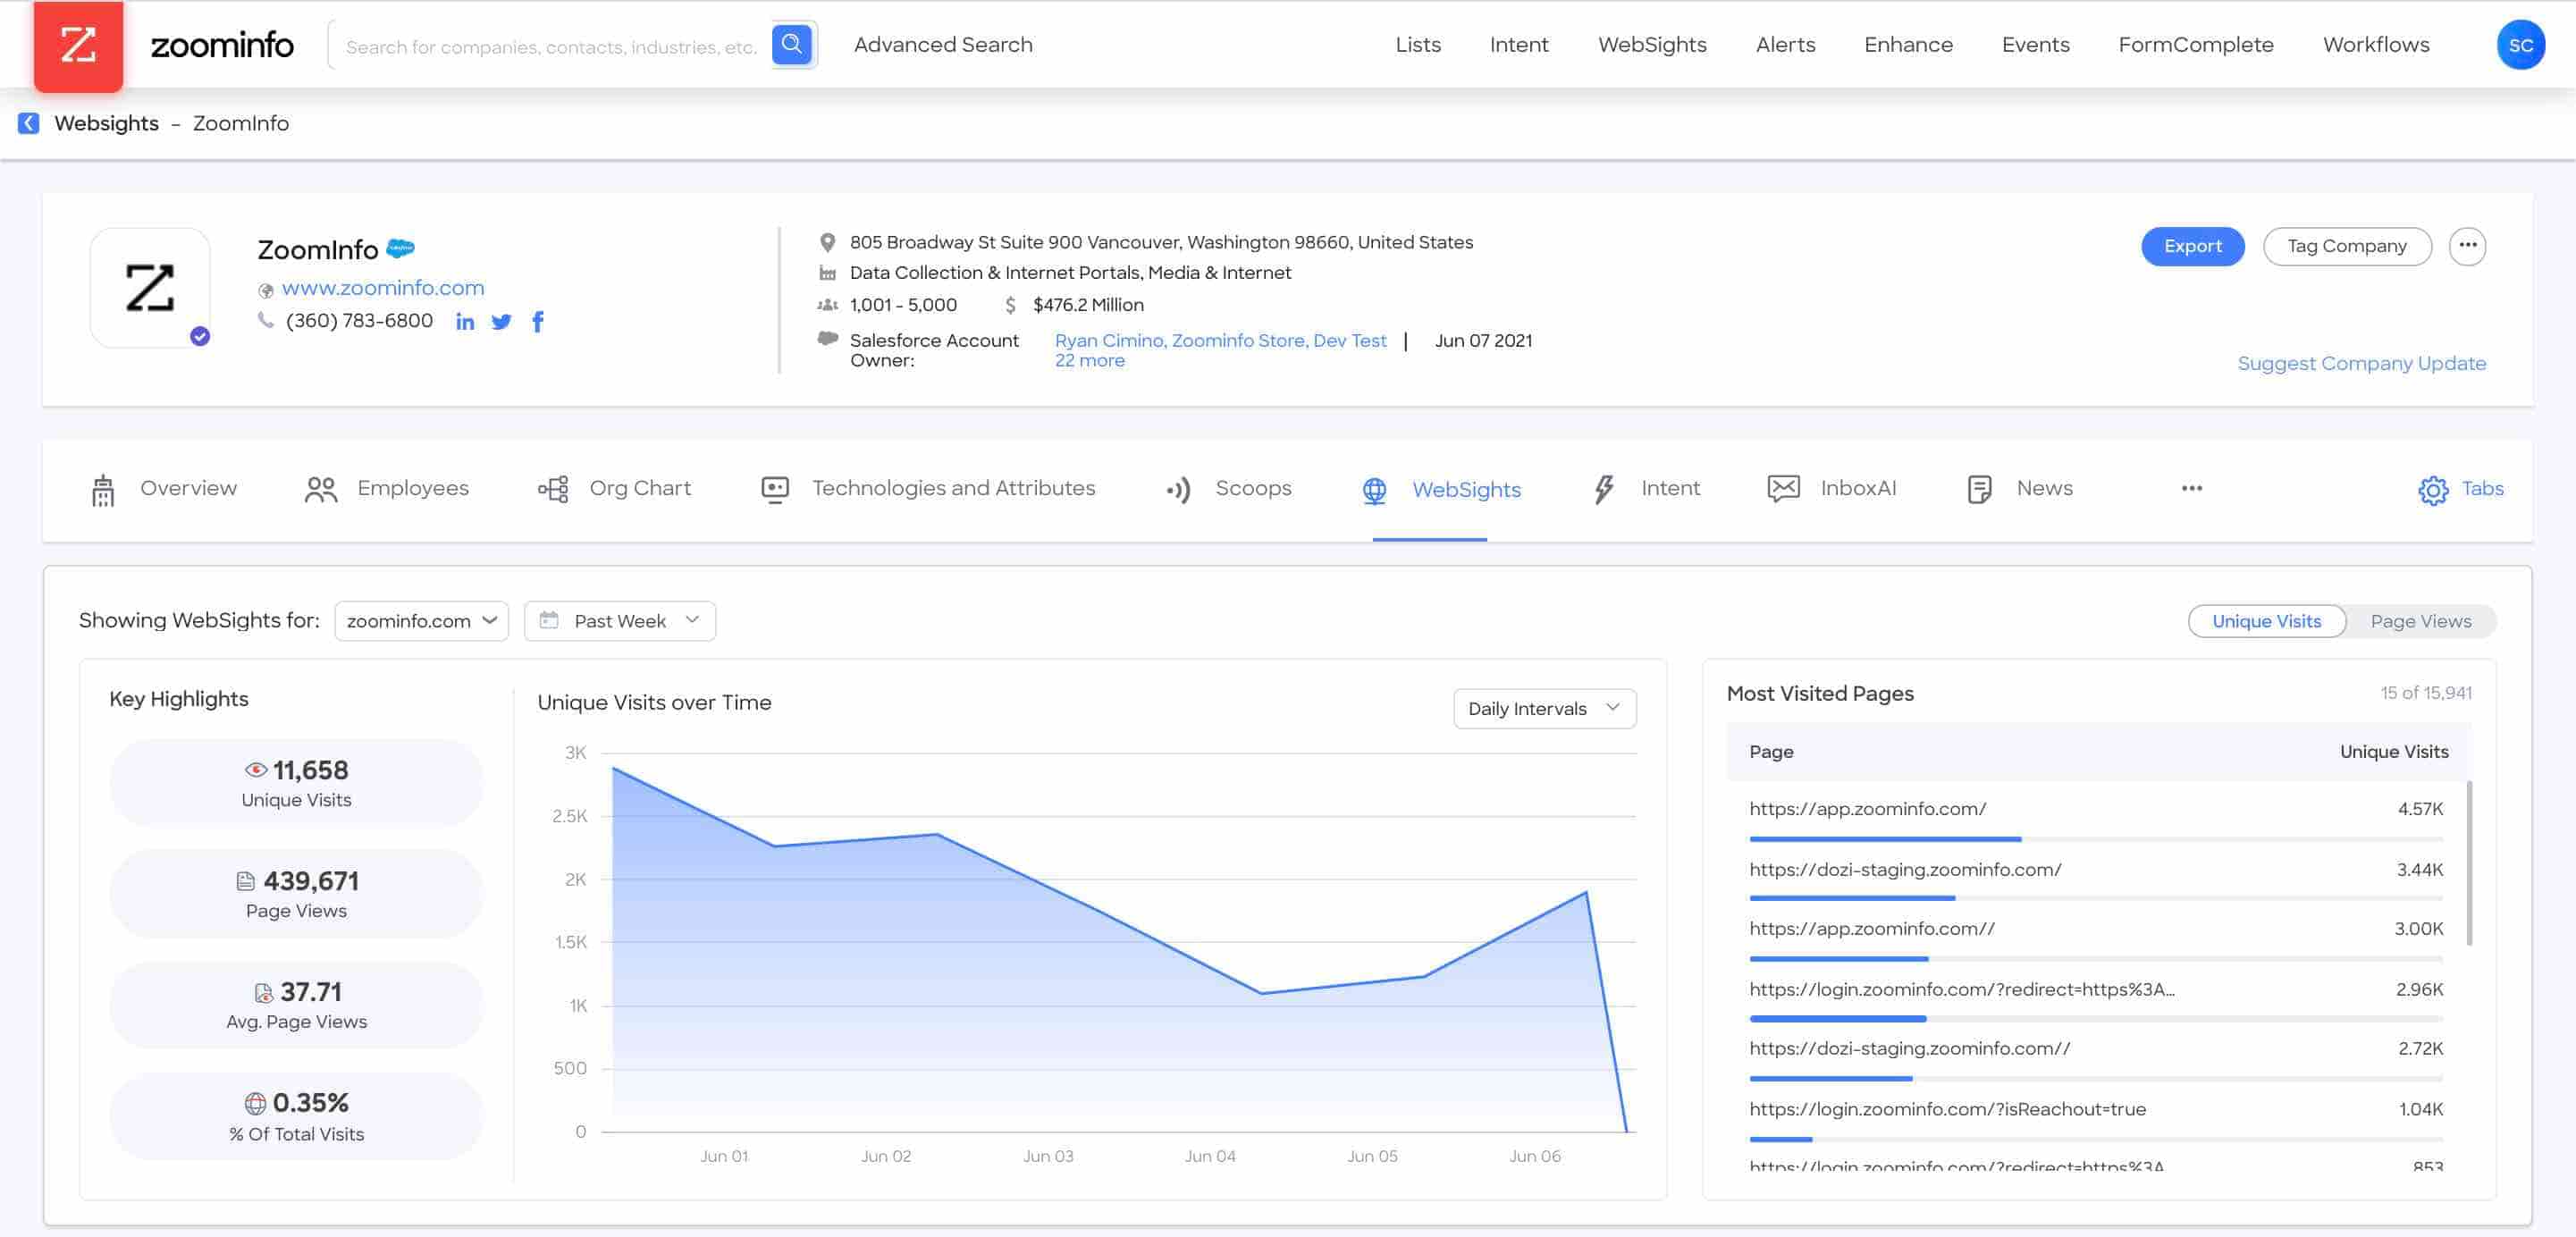The height and width of the screenshot is (1237, 2576).
Task: Switch to Unique Visits view
Action: point(2265,621)
